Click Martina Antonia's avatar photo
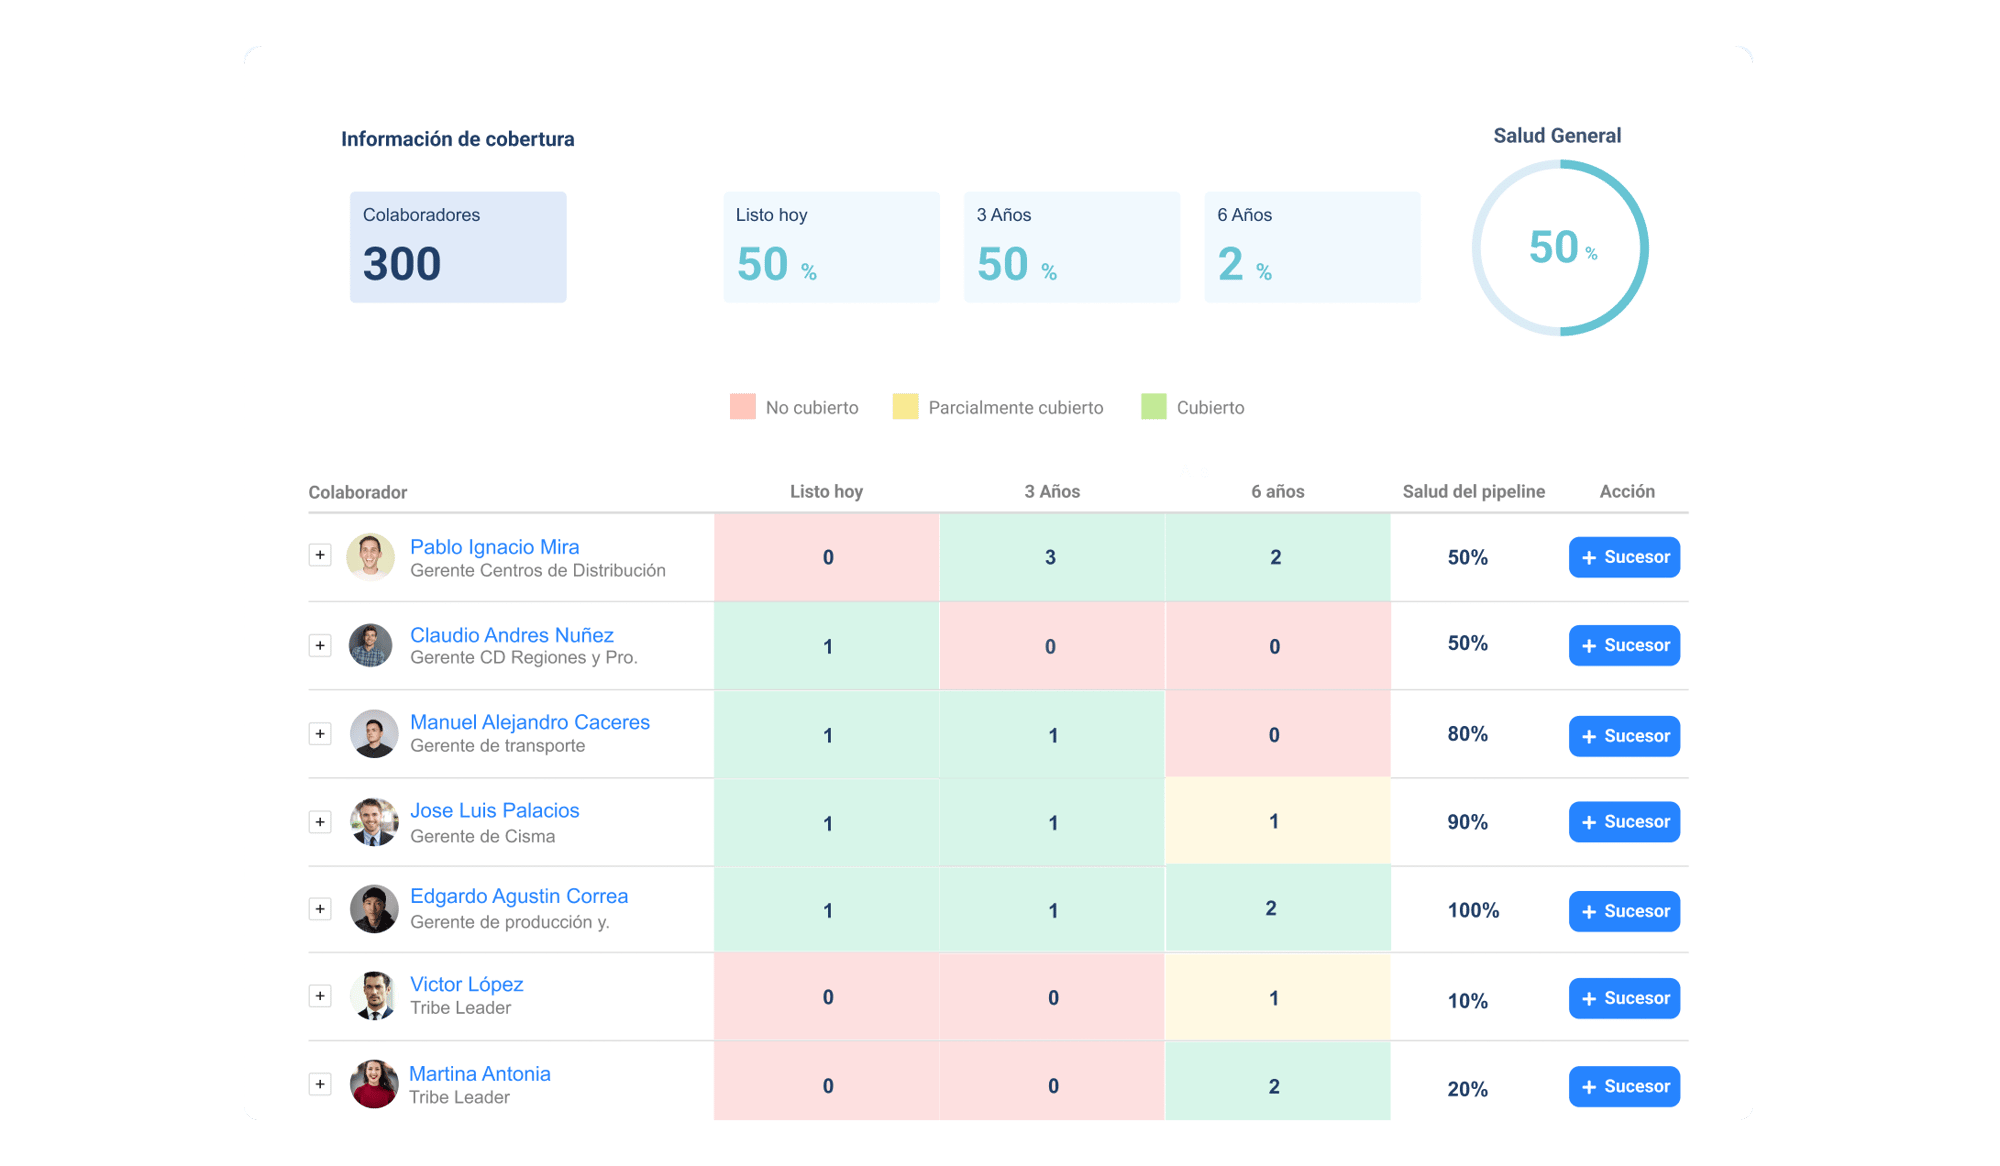Screen dimensions: 2000x1166 pyautogui.click(x=374, y=1084)
